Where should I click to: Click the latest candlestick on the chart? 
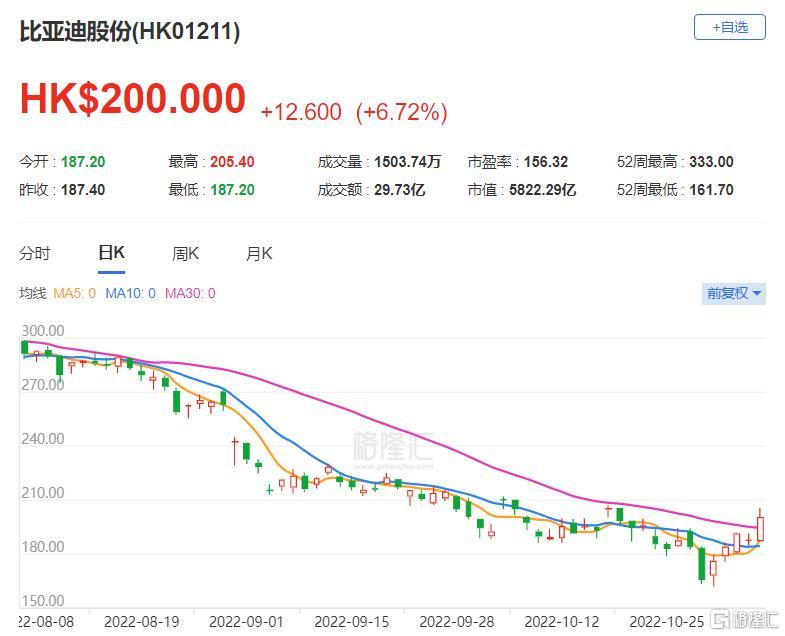[760, 527]
